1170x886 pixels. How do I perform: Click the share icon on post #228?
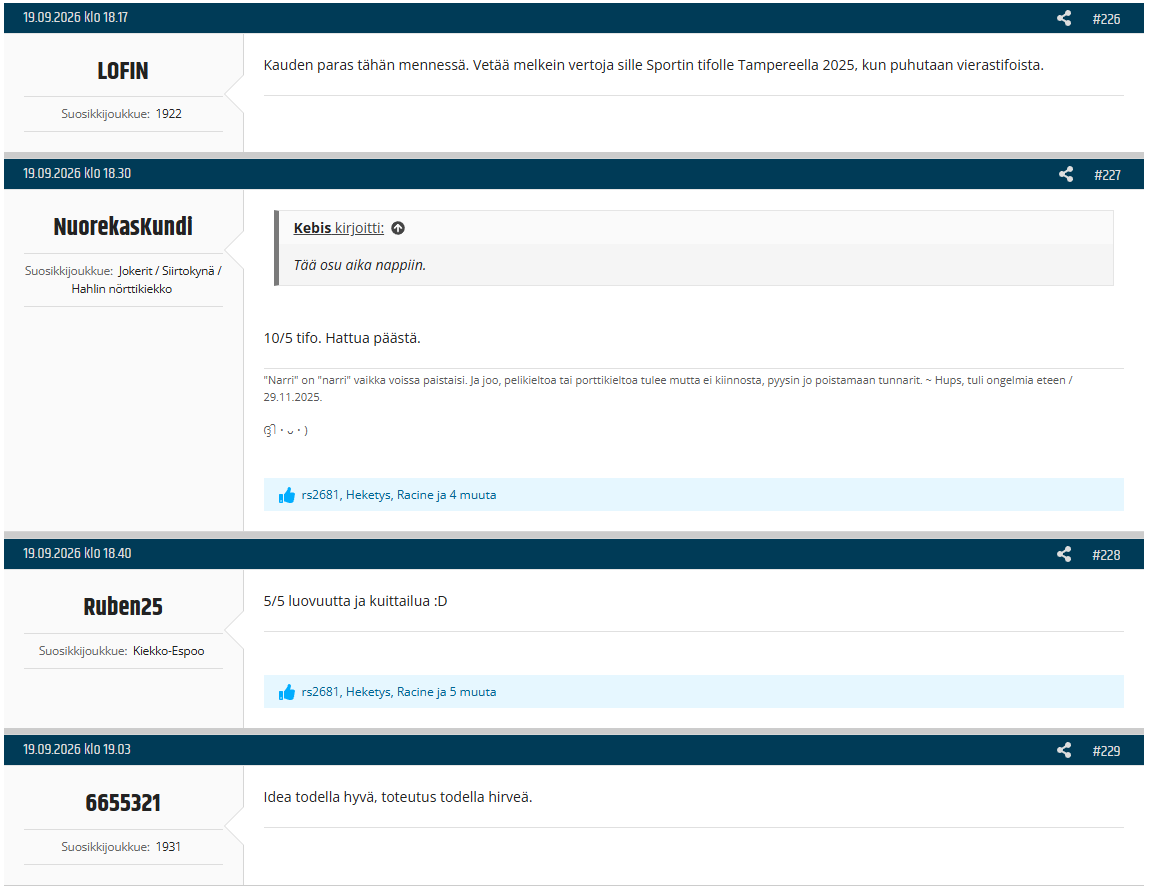(x=1064, y=554)
